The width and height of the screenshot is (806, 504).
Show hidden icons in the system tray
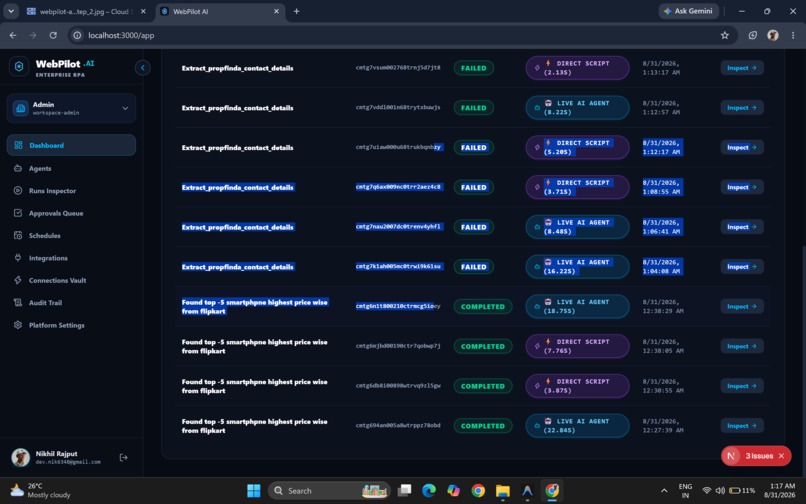pos(664,491)
